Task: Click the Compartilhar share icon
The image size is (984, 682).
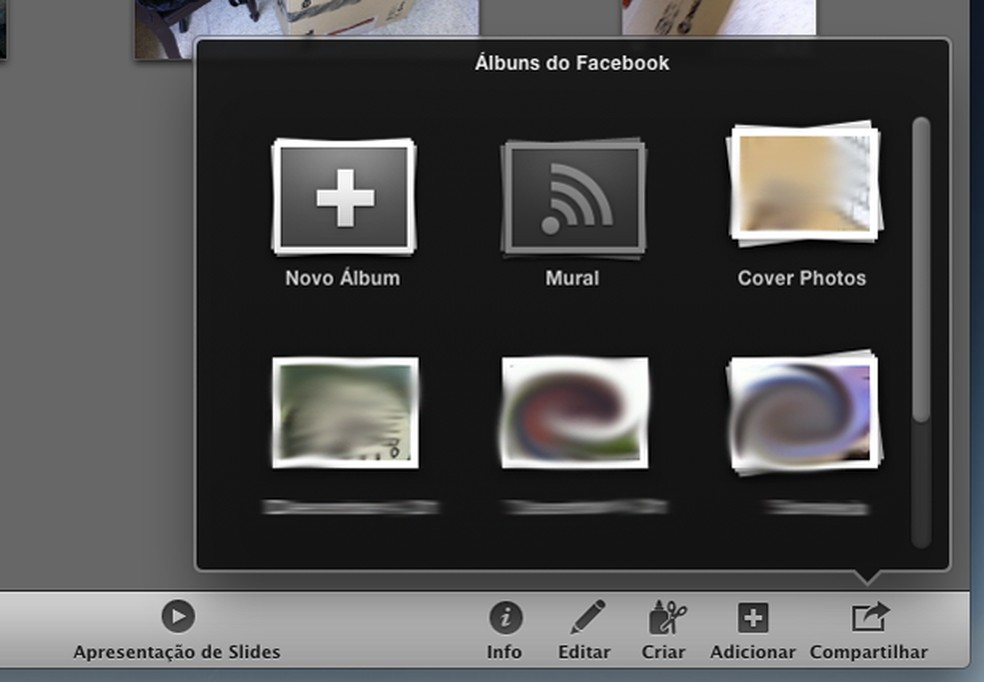Action: point(870,617)
